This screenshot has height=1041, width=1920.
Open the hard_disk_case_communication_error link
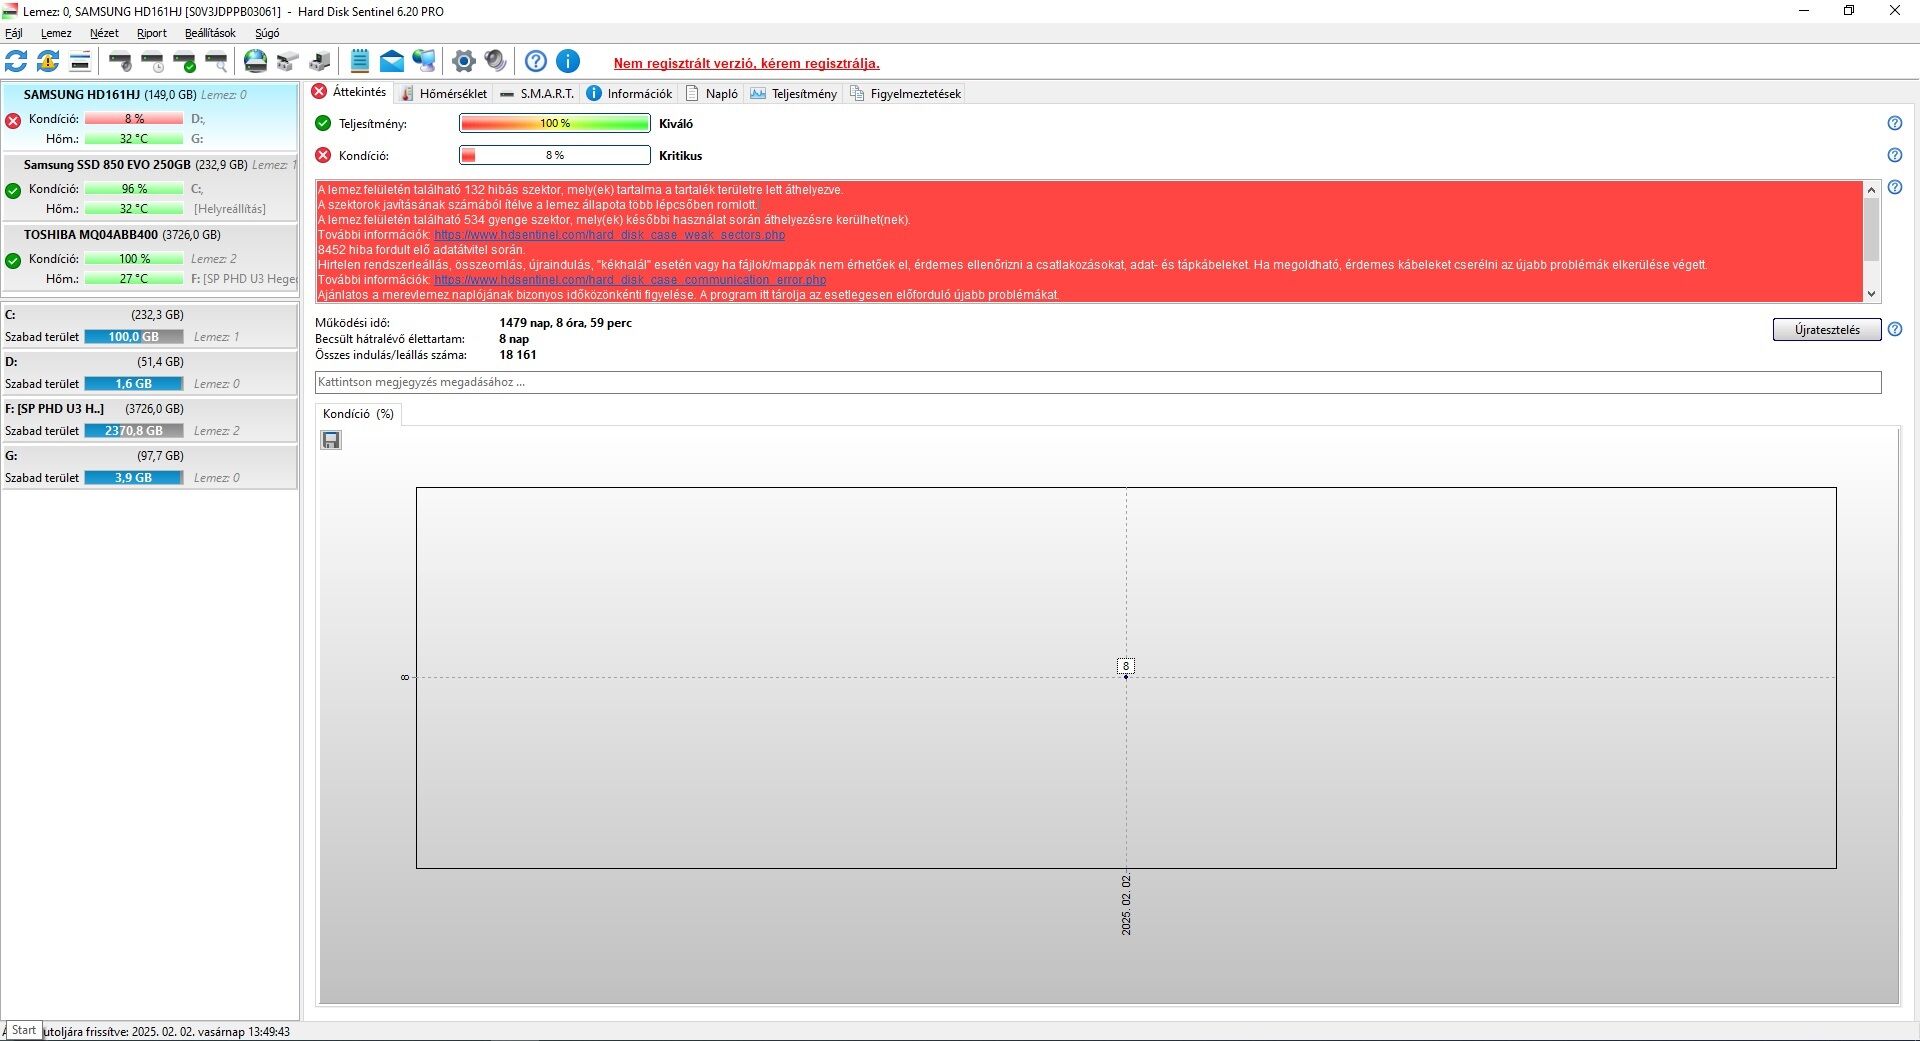click(x=630, y=280)
